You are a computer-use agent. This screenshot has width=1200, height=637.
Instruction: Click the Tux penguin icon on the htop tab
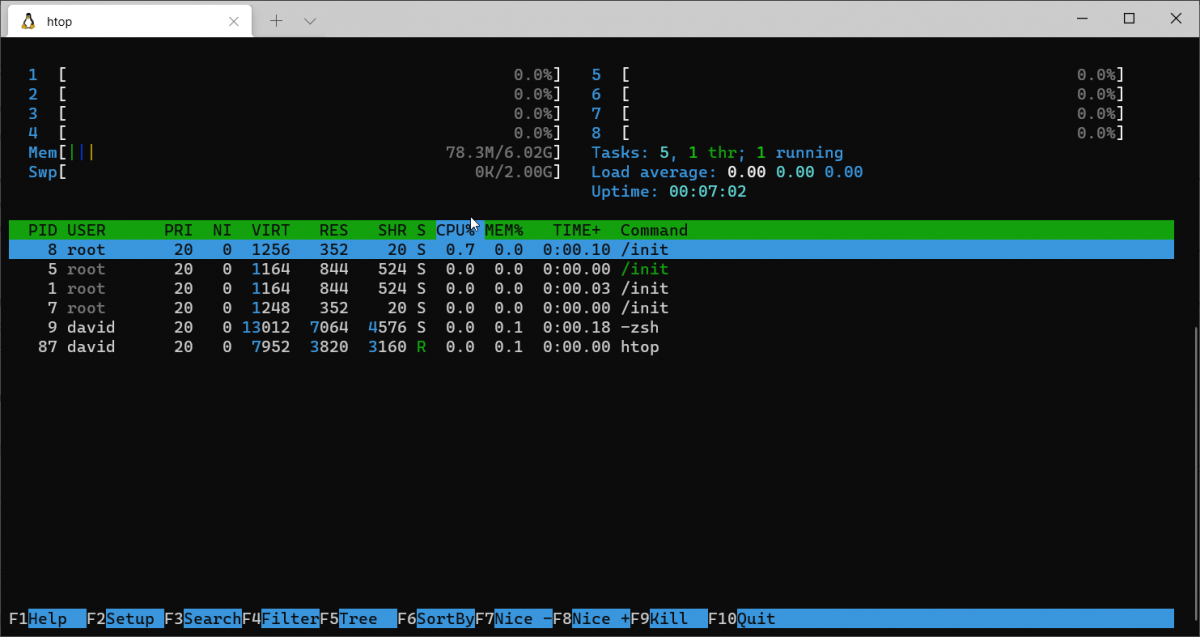click(28, 20)
